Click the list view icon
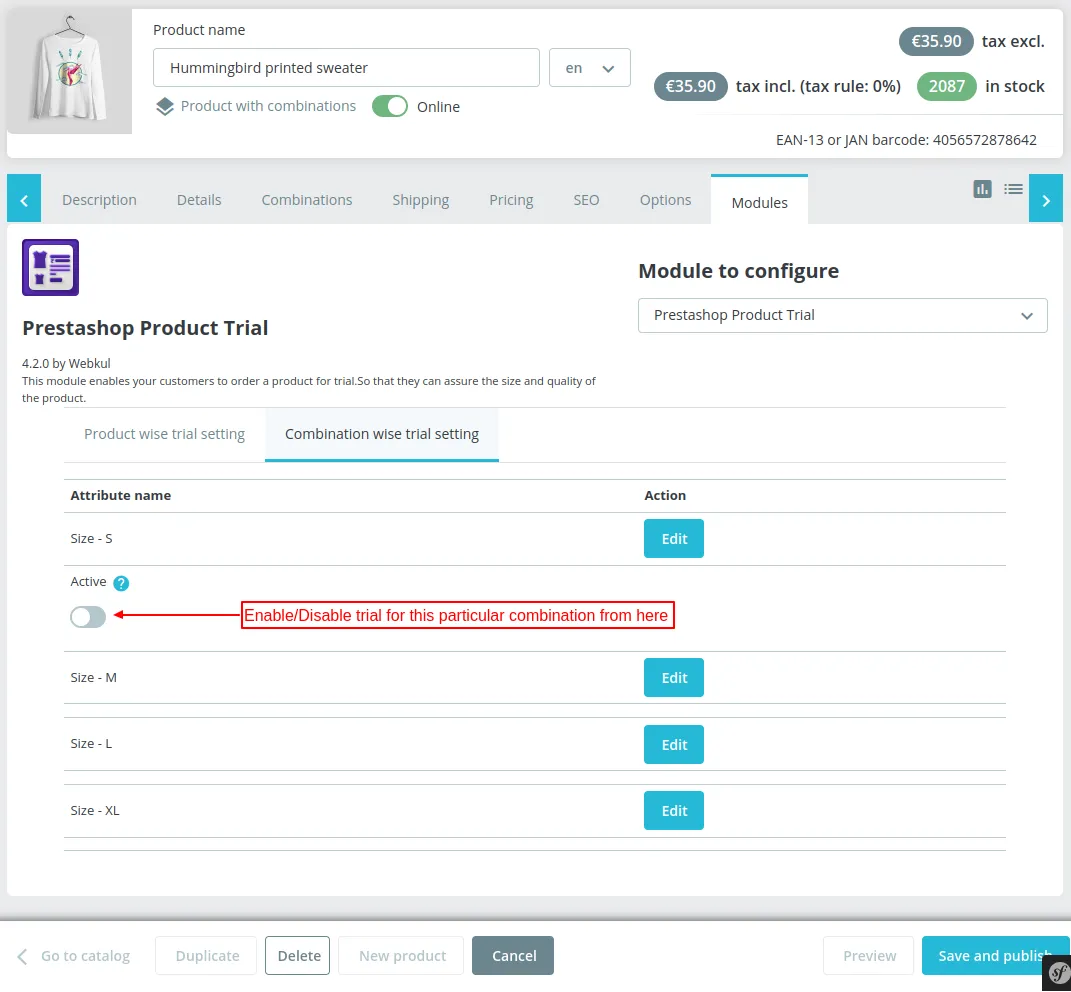The width and height of the screenshot is (1071, 992). 1014,188
